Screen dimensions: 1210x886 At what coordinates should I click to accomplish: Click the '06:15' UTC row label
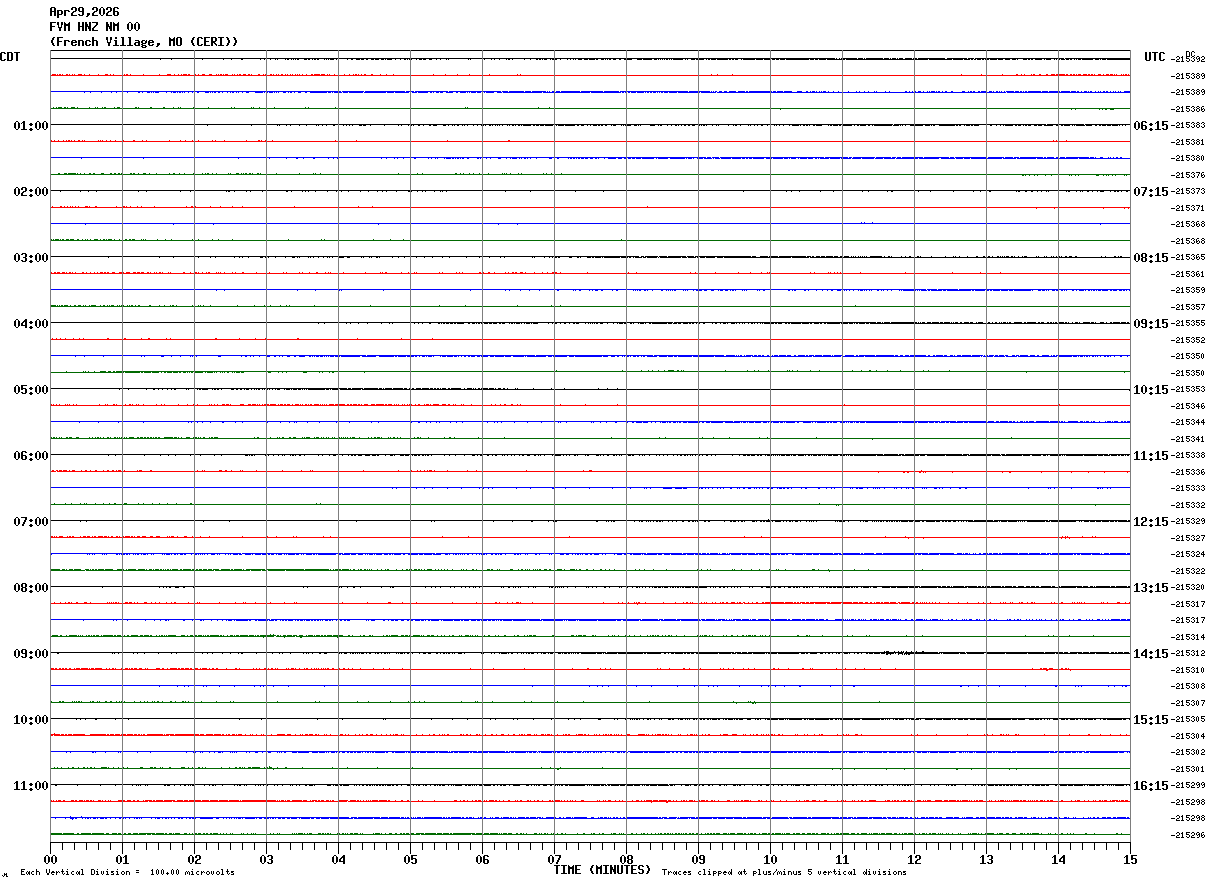point(1150,126)
